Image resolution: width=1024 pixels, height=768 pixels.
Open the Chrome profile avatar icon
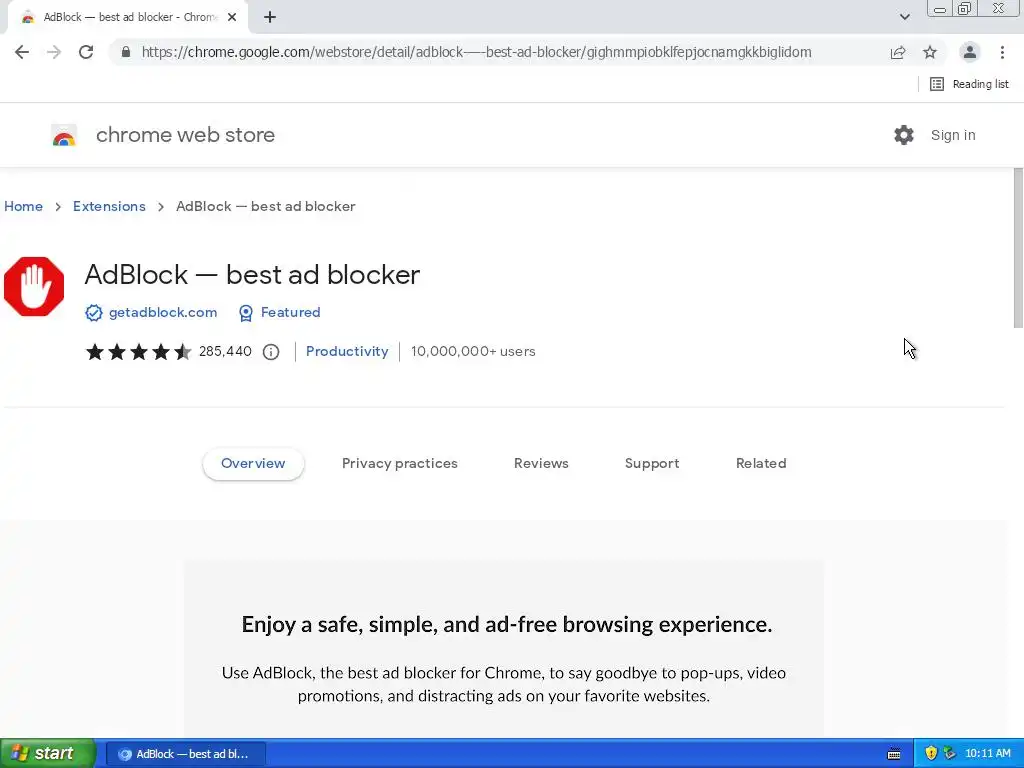coord(969,52)
